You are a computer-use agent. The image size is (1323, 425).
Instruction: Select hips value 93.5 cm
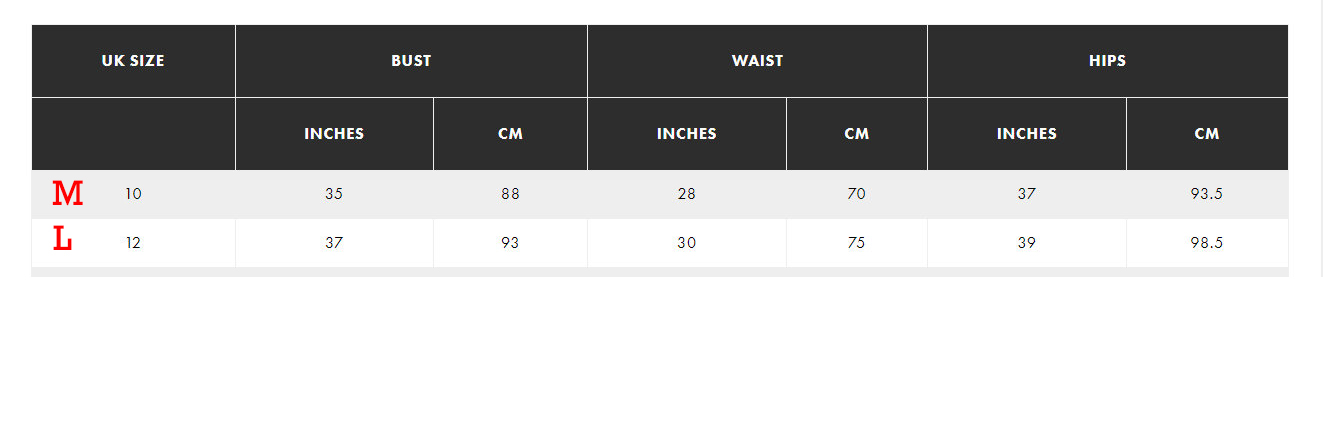tap(1207, 194)
